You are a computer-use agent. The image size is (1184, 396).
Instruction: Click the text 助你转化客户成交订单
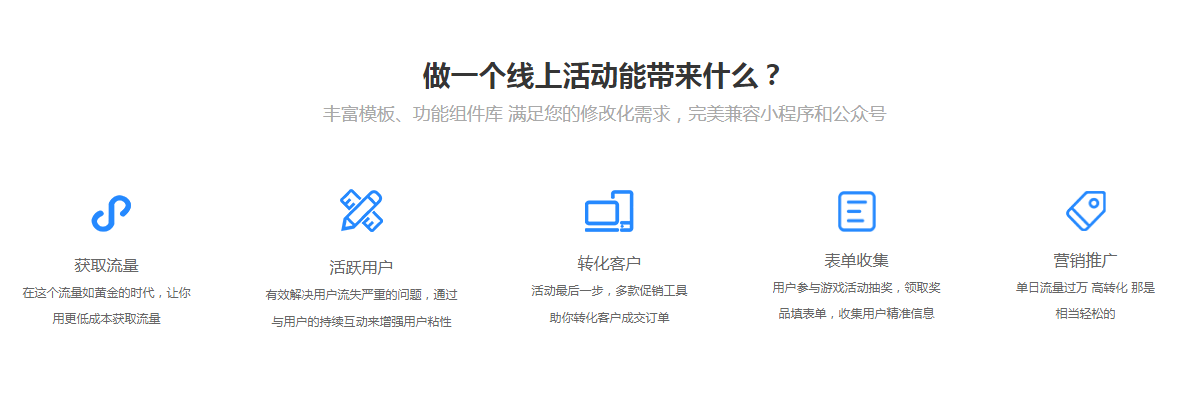(x=609, y=318)
